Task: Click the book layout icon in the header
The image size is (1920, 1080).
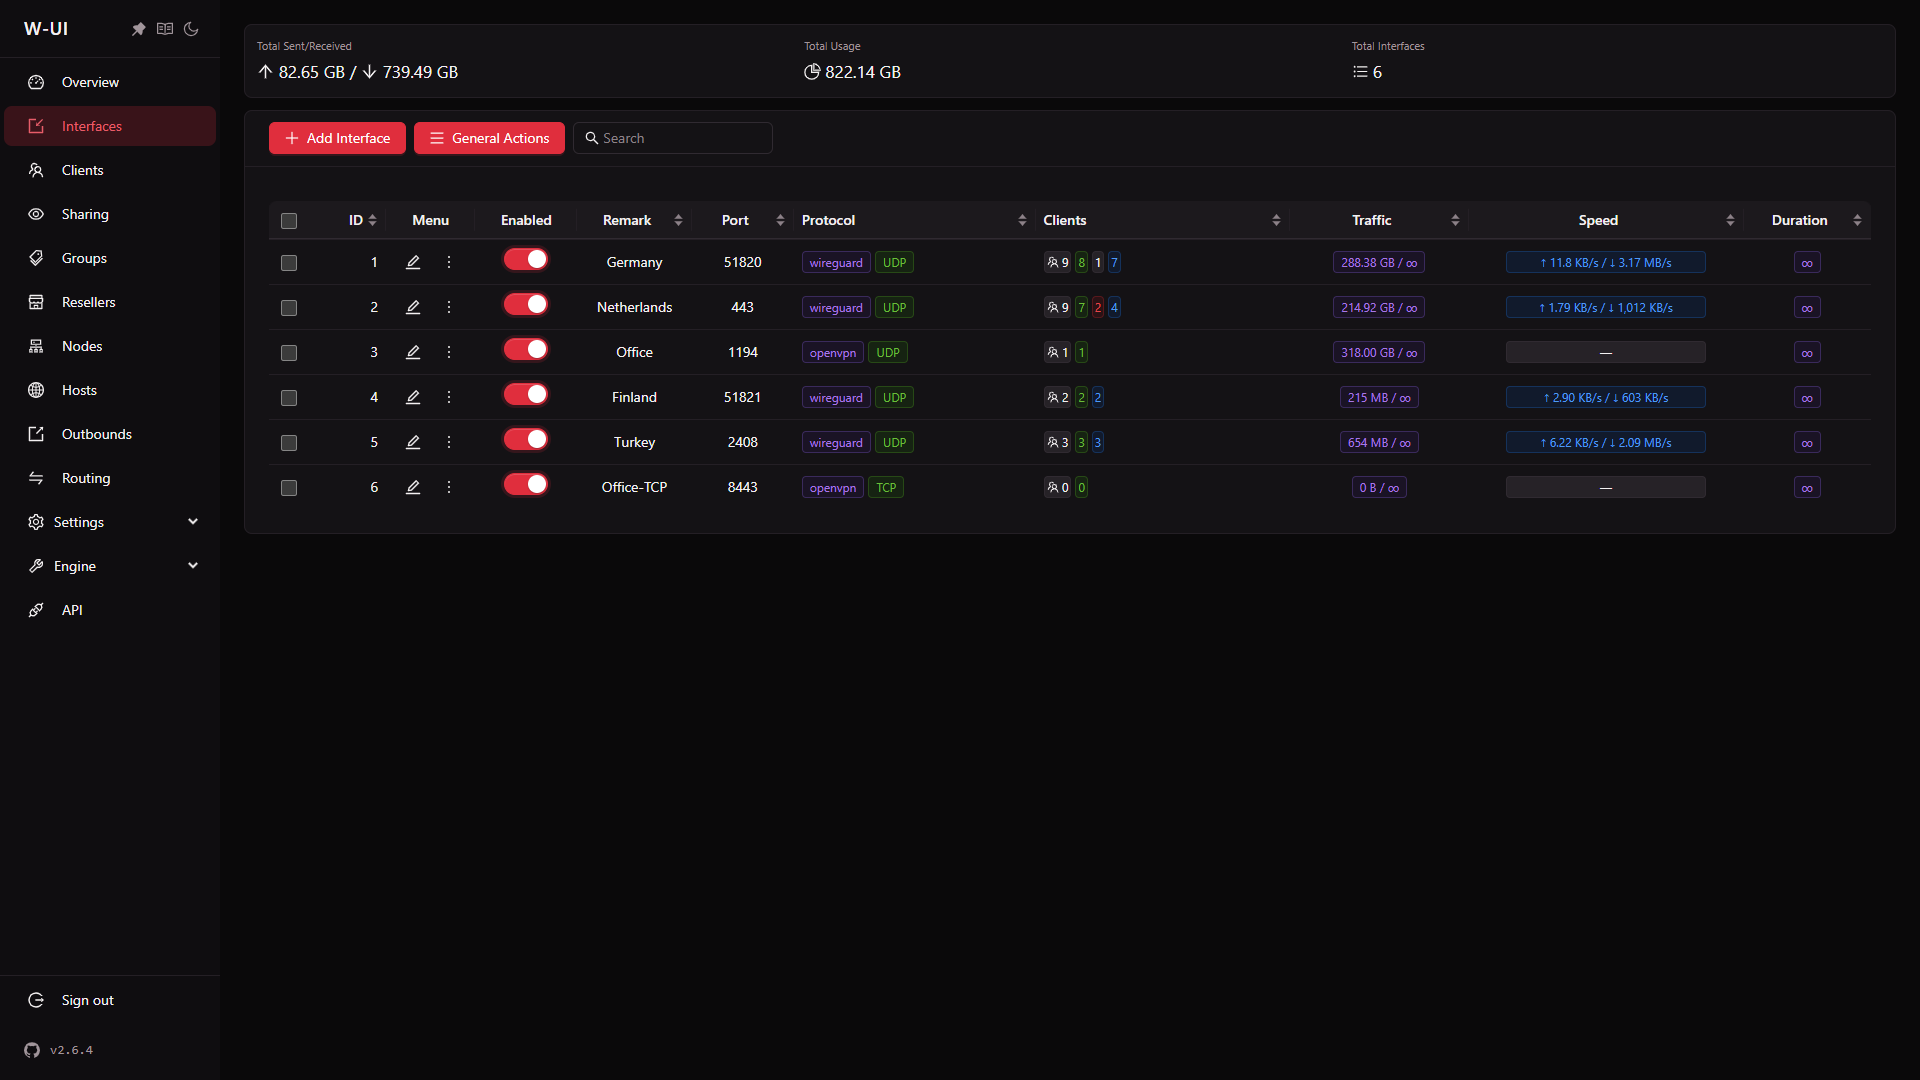Action: [165, 29]
